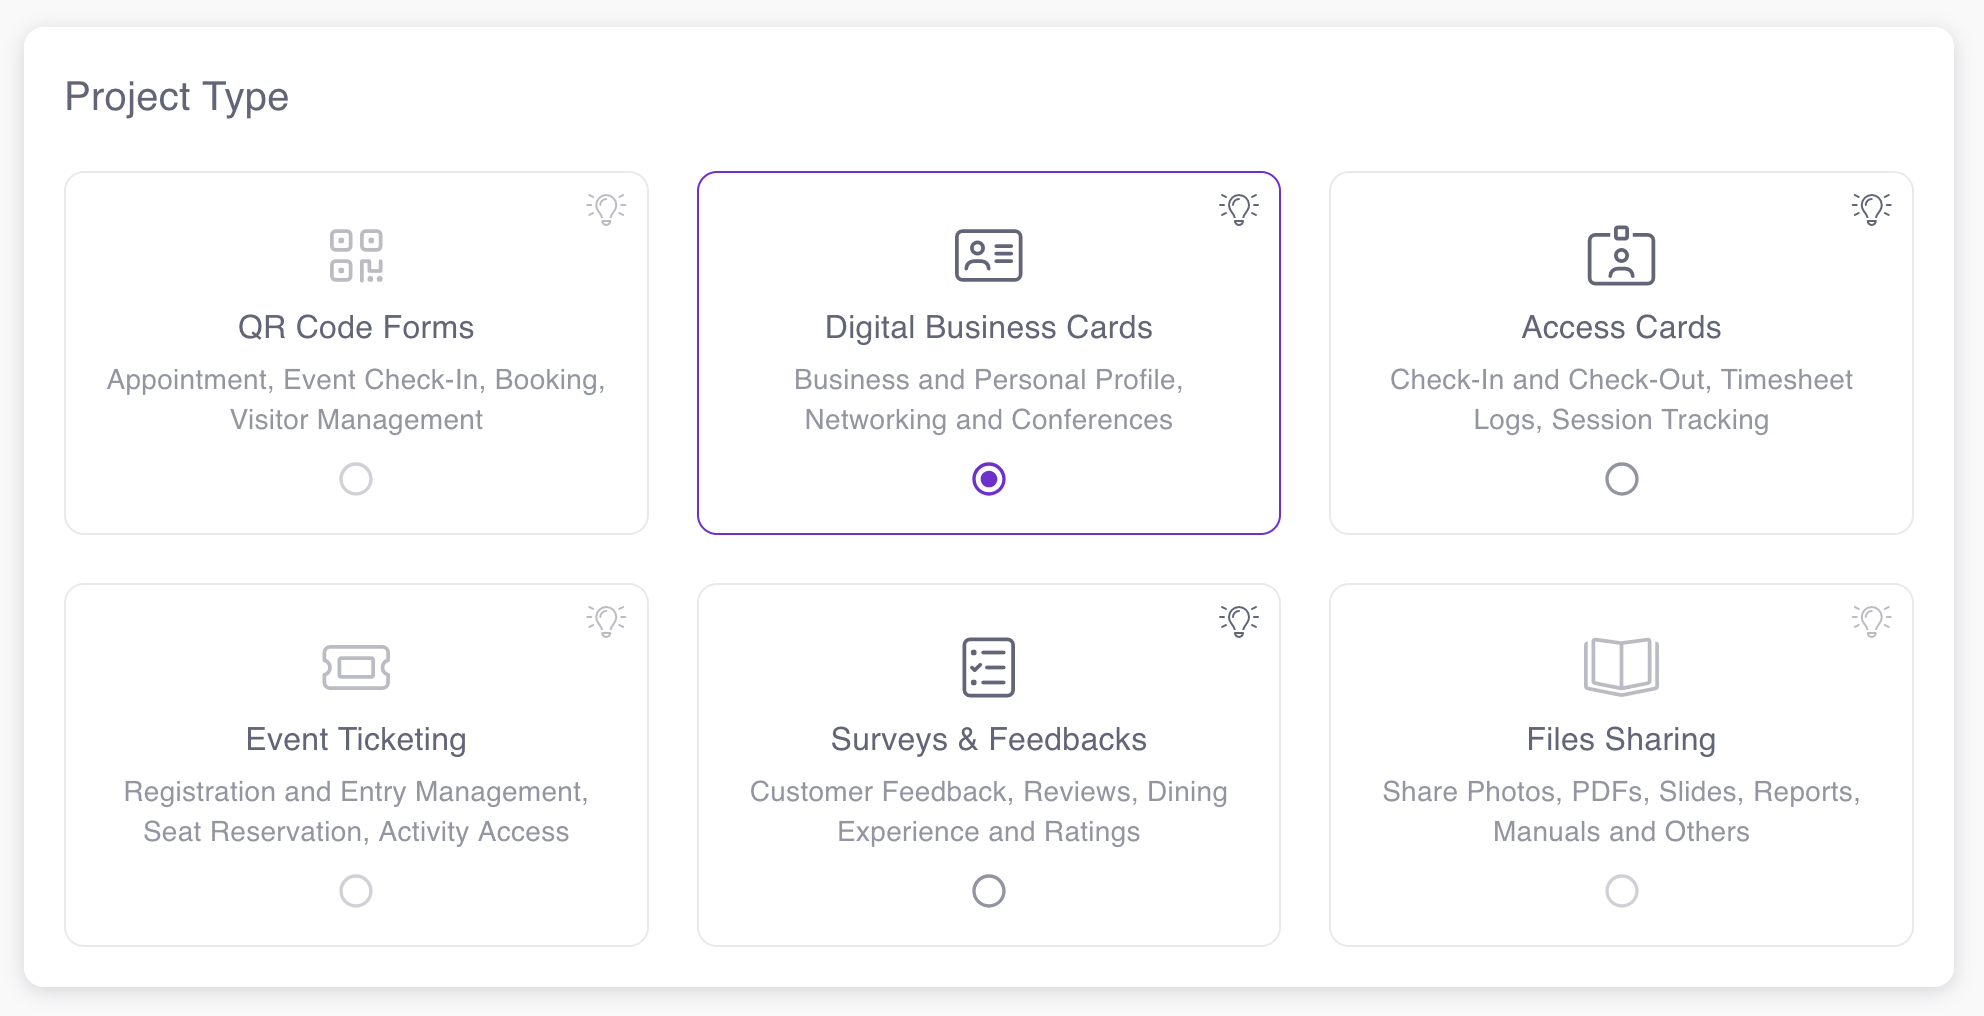This screenshot has height=1016, width=1984.
Task: Select the QR Code Forms radio button
Action: pos(356,479)
